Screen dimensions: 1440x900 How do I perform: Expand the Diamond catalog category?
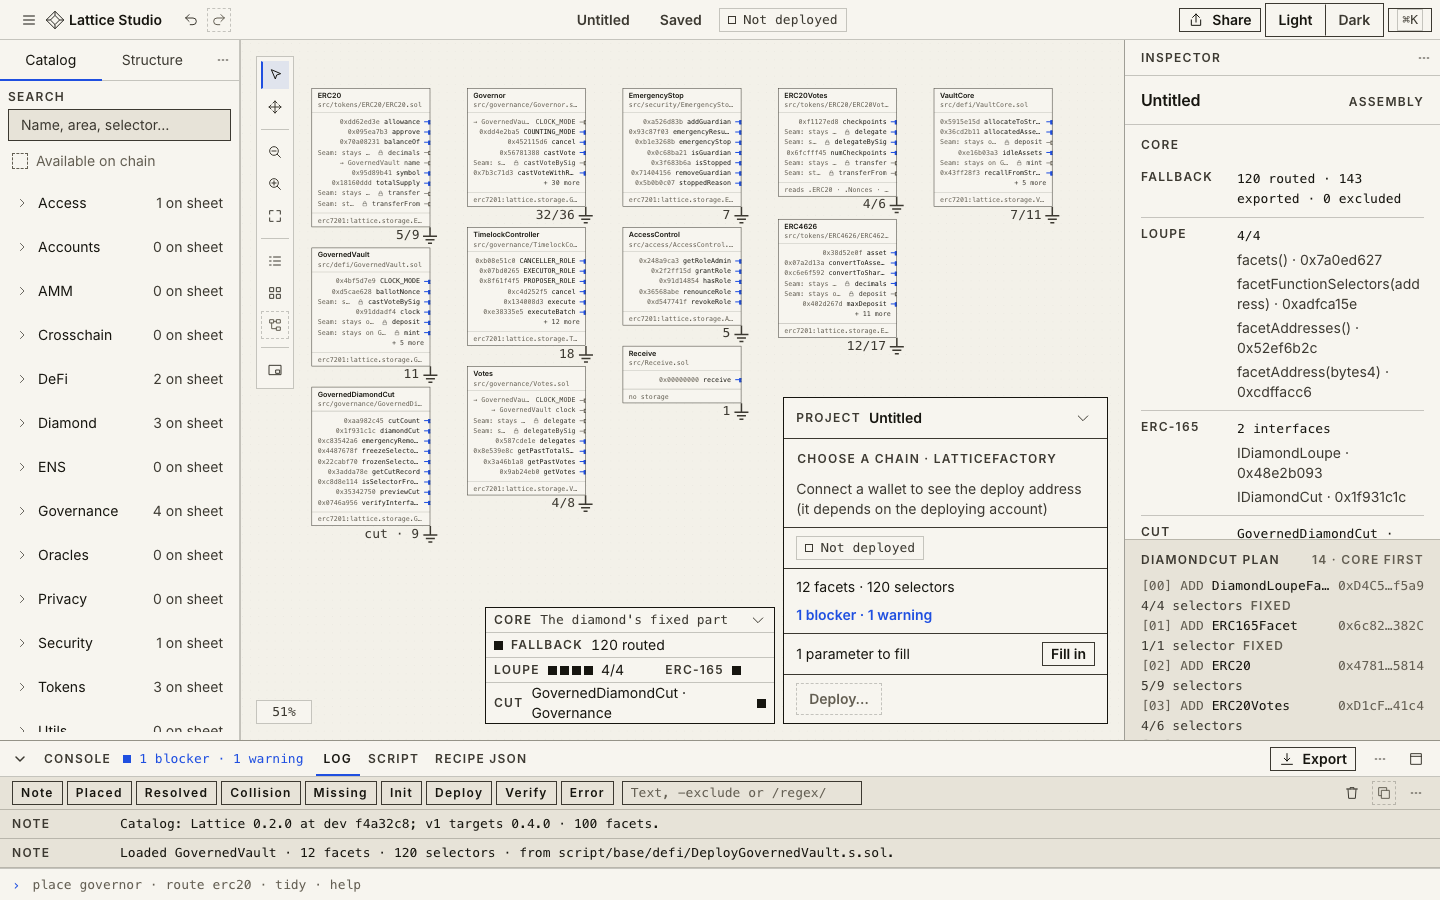tap(120, 423)
